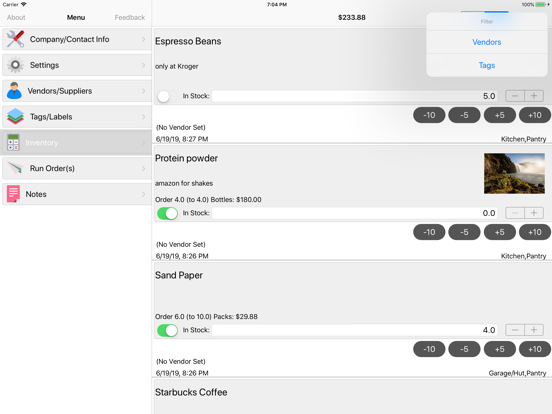
Task: Add 10 to Sand Paper stock
Action: coord(535,349)
